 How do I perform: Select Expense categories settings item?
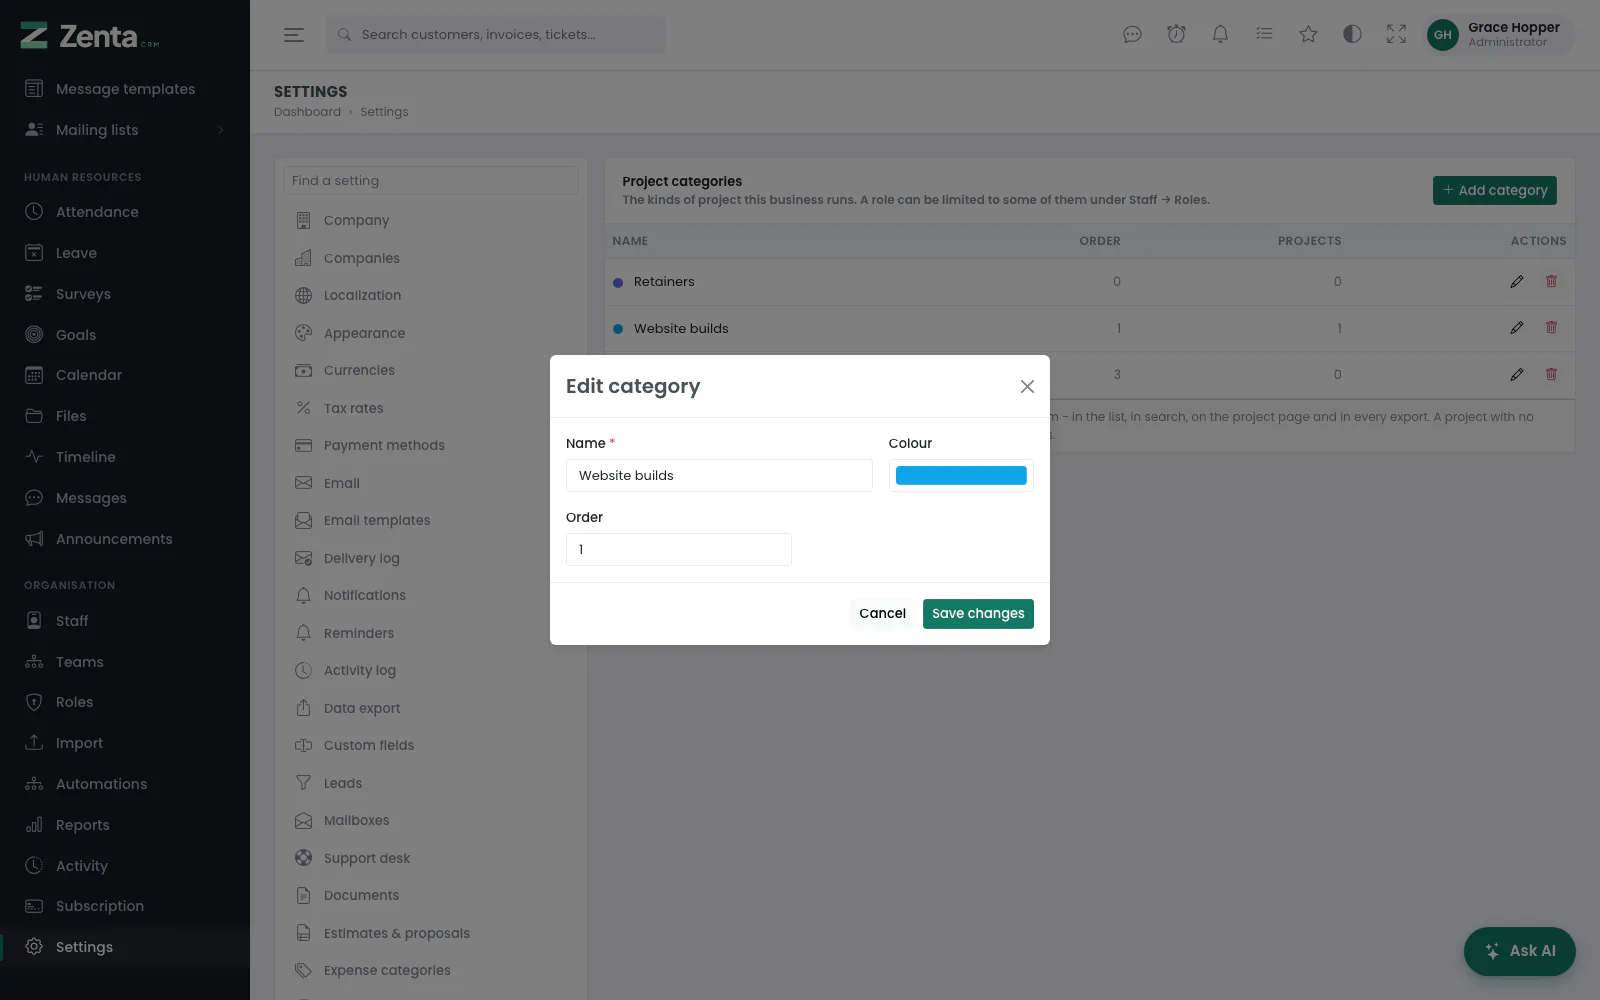click(431, 970)
